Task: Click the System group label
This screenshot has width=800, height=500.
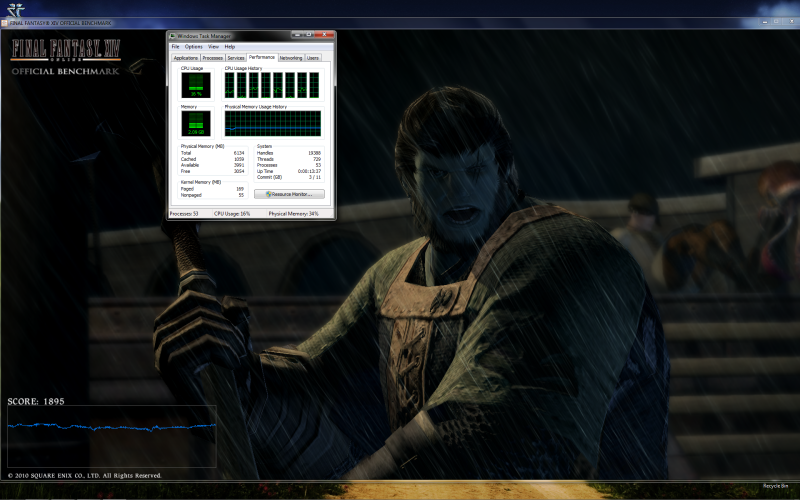Action: 264,146
